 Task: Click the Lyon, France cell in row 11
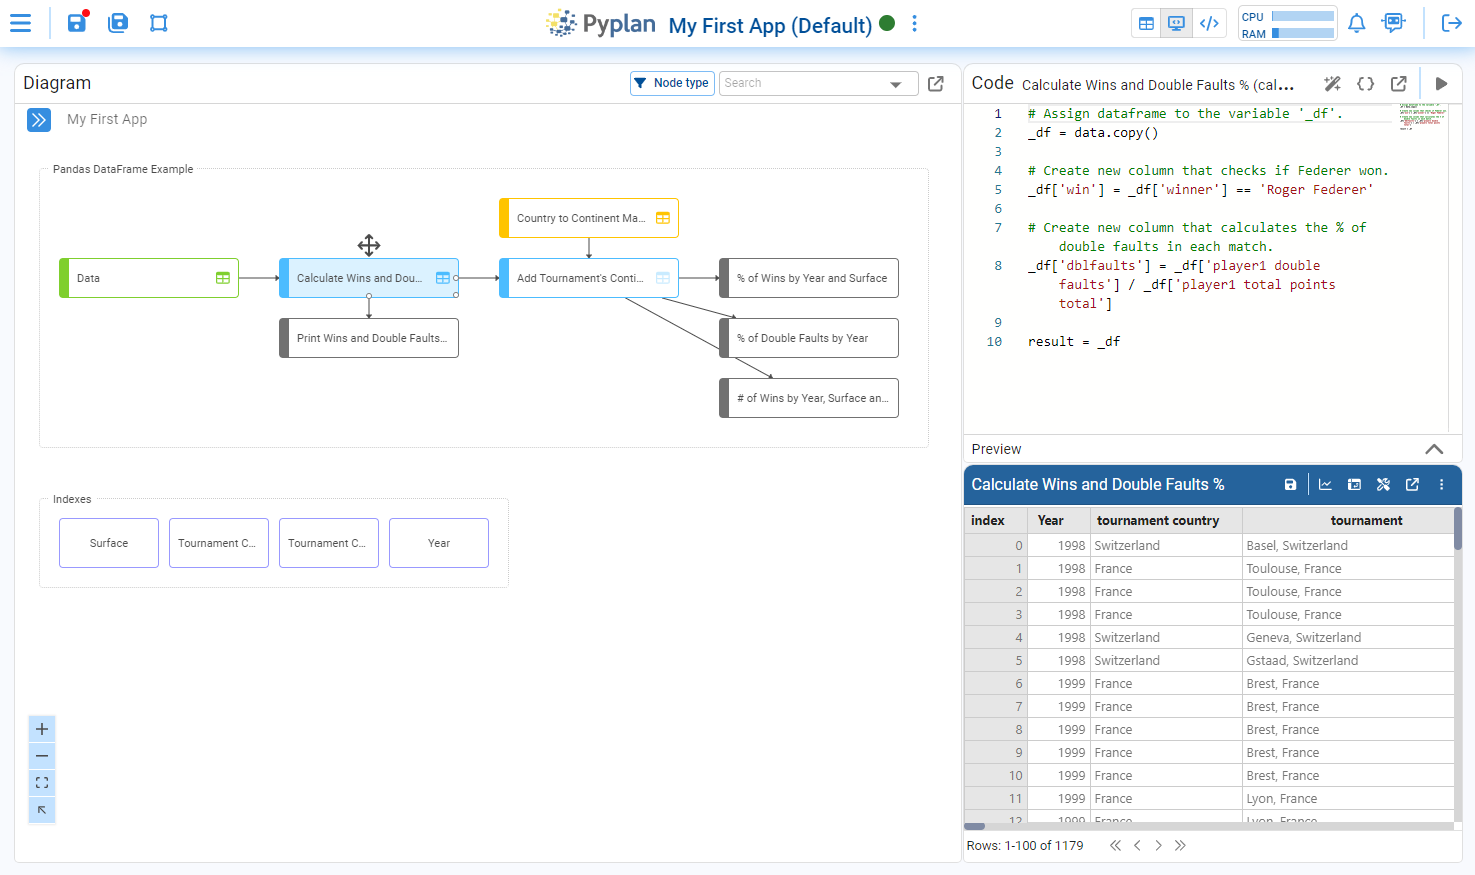[1348, 798]
